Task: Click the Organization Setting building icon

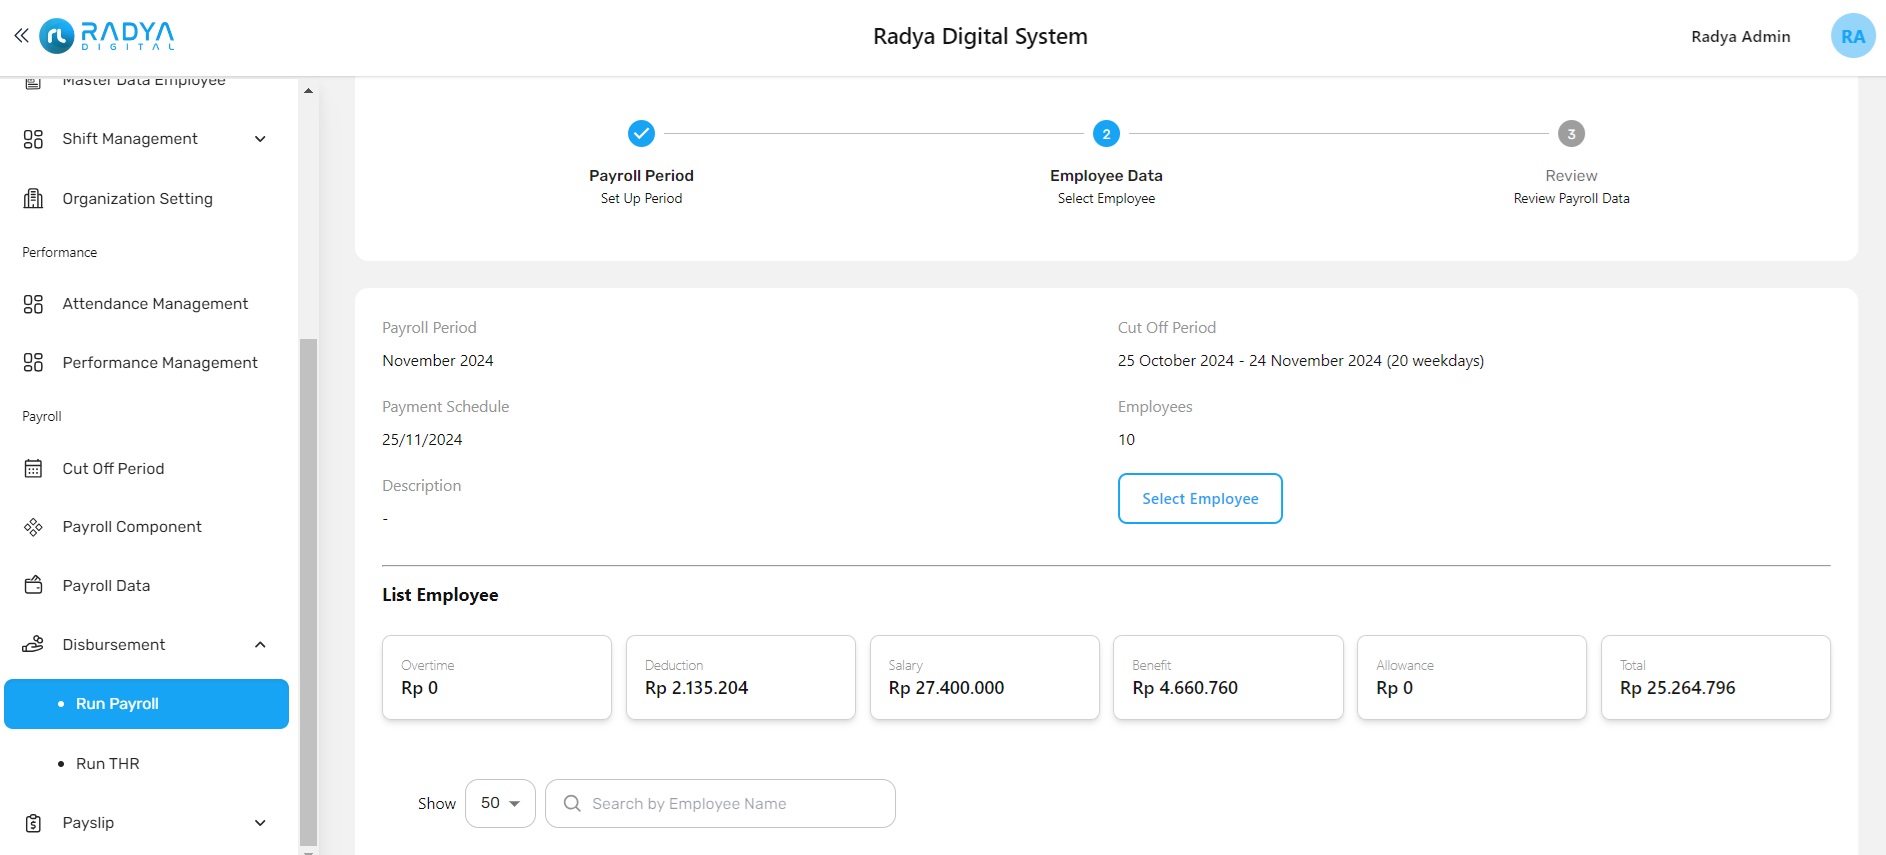Action: 33,198
